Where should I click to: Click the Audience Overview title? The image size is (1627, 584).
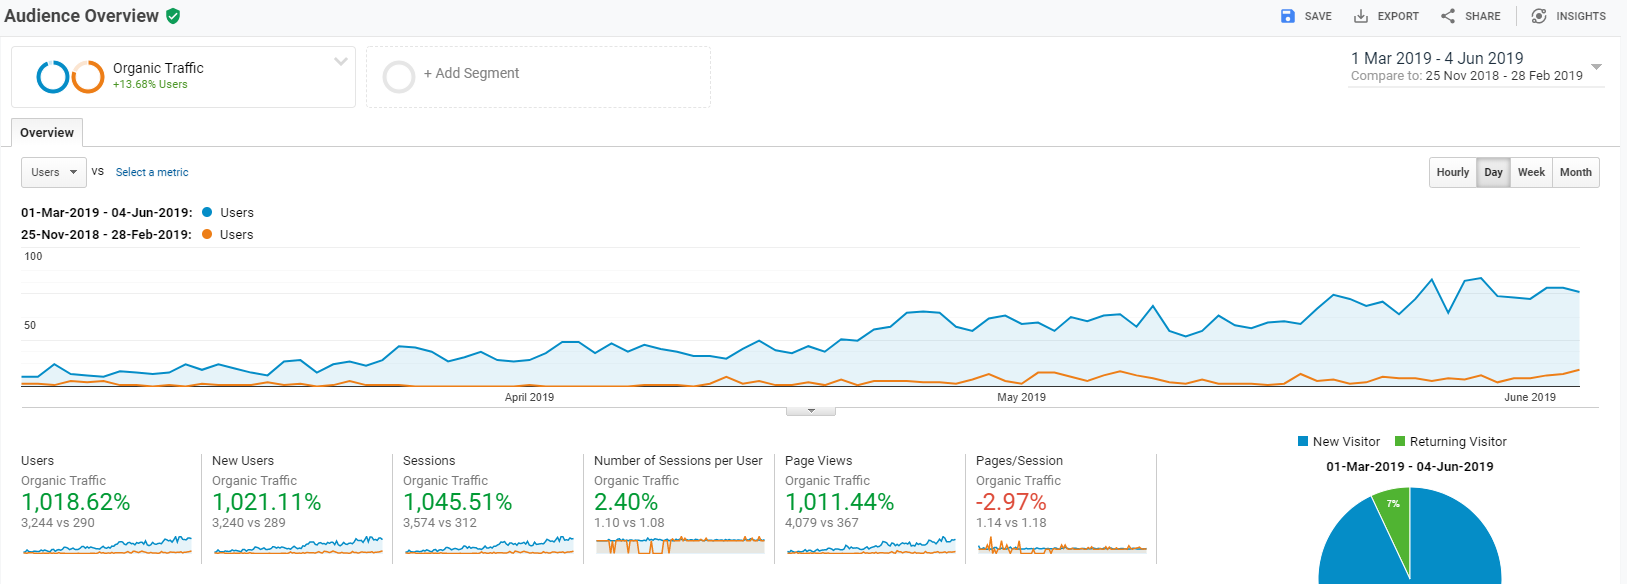point(81,16)
